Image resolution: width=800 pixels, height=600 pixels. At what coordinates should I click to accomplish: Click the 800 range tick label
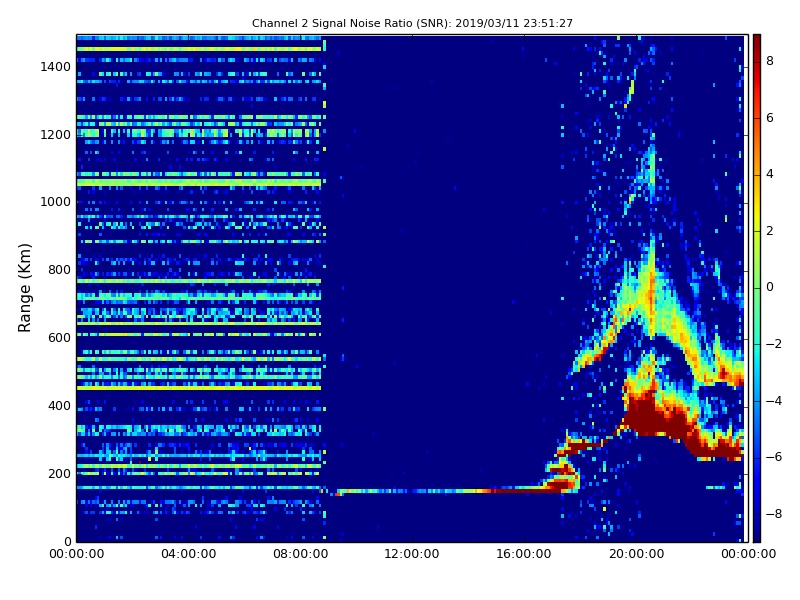click(59, 269)
